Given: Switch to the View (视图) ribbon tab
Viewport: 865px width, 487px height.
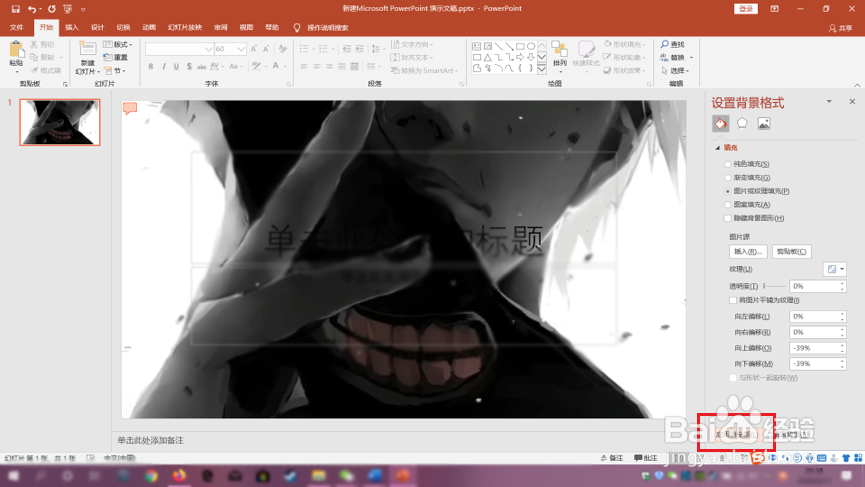Looking at the screenshot, I should coord(246,28).
